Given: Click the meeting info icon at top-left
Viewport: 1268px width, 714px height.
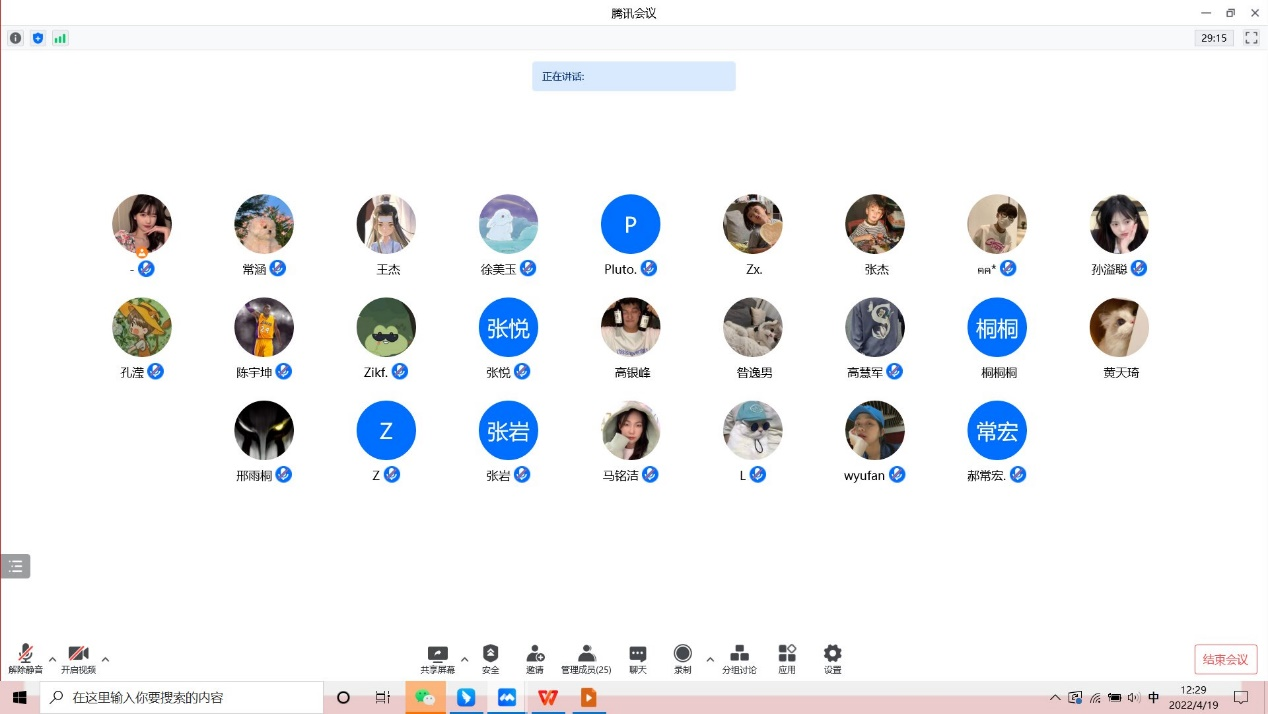Looking at the screenshot, I should [x=15, y=38].
